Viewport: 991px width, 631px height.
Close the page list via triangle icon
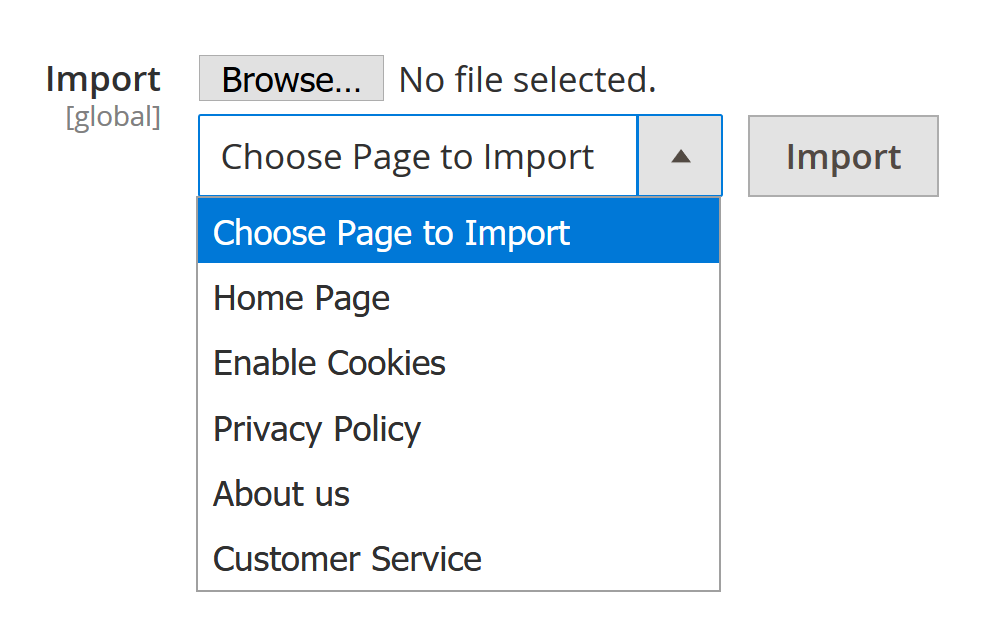[x=680, y=156]
